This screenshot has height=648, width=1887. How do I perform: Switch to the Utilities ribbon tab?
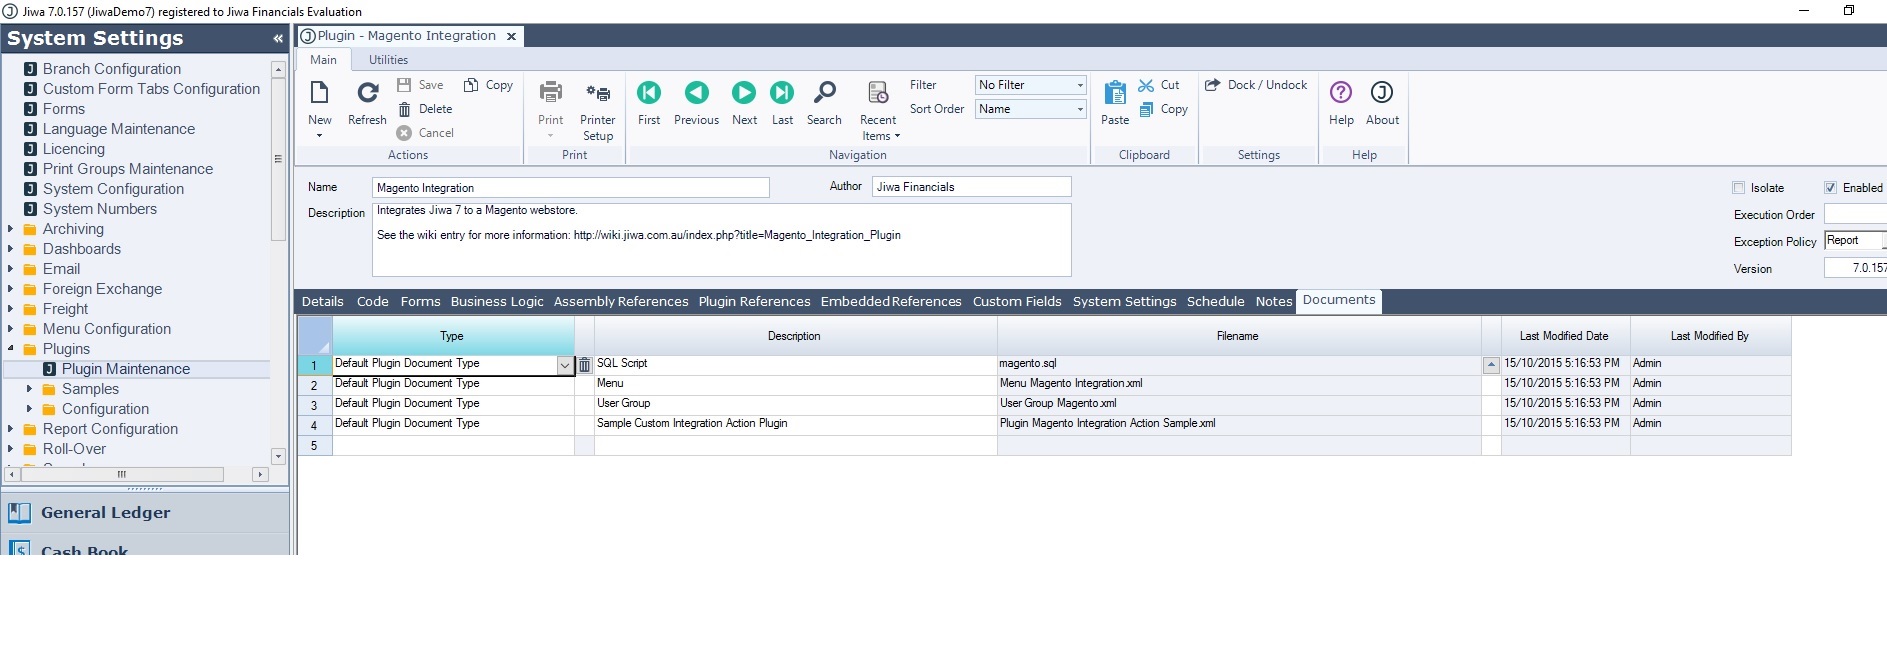388,60
